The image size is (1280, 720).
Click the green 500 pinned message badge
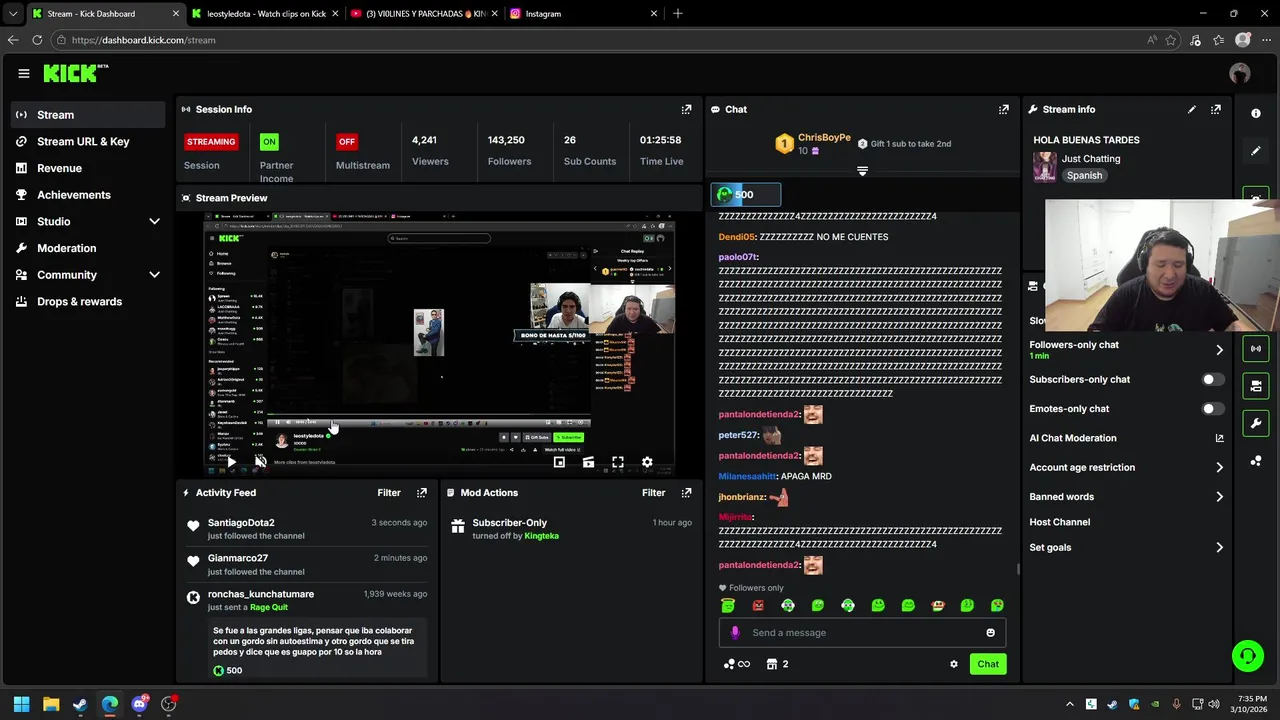[x=745, y=195]
